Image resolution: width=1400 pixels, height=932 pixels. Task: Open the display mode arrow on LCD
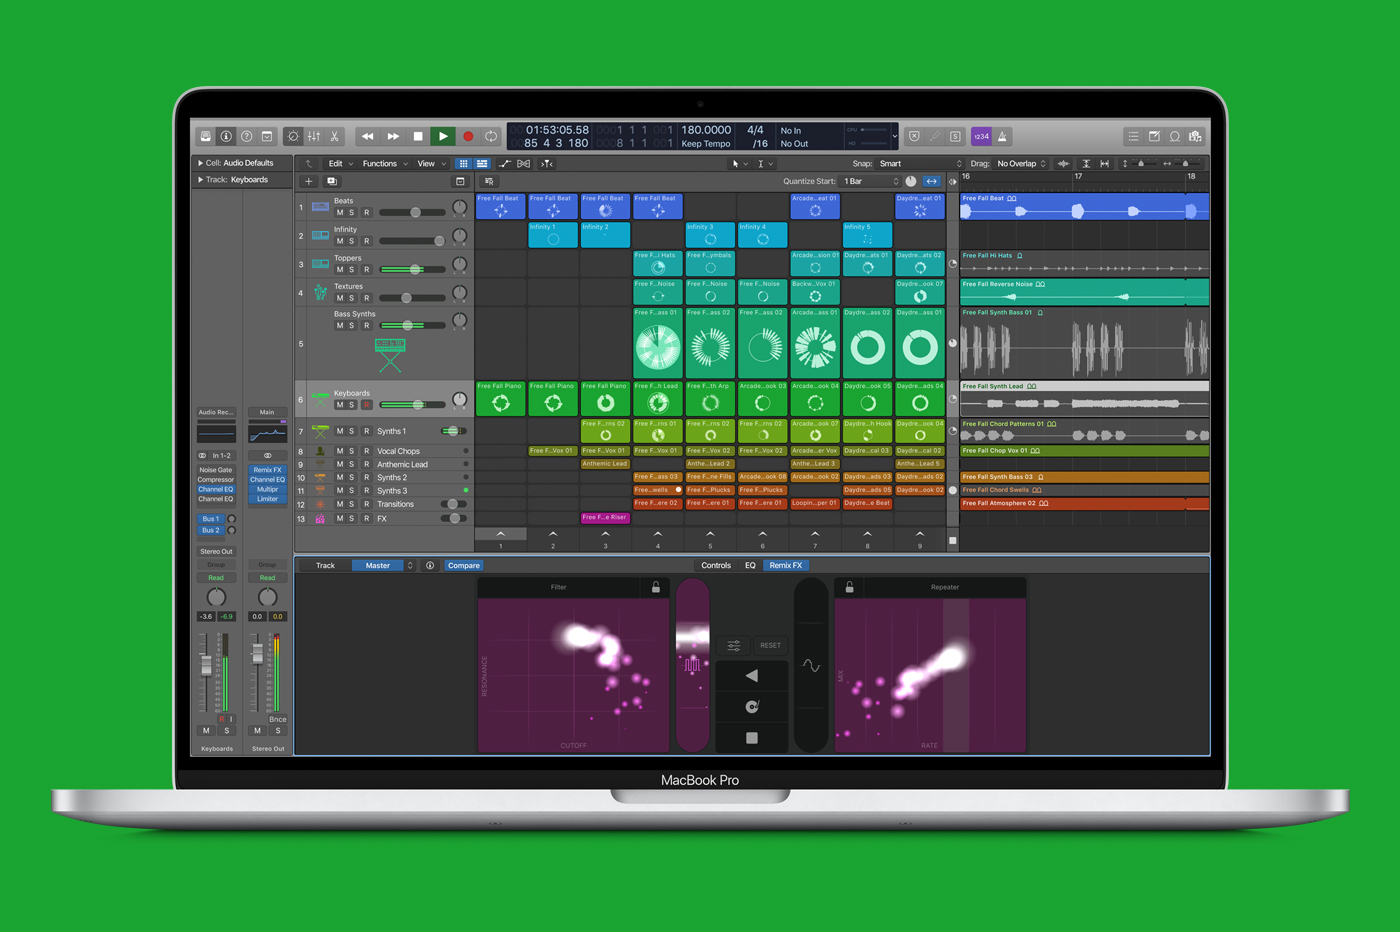(895, 136)
